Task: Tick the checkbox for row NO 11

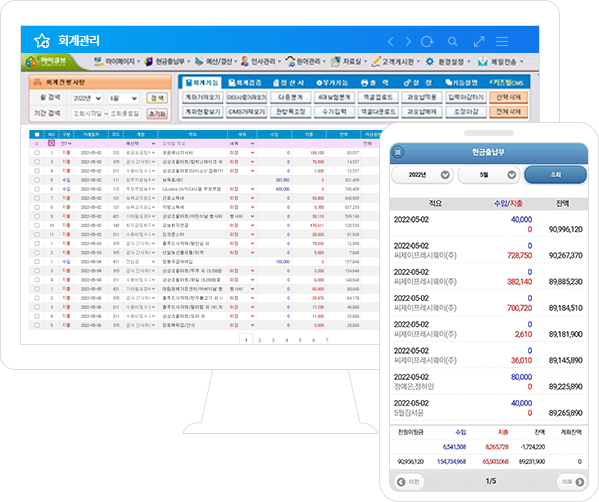Action: 37,235
